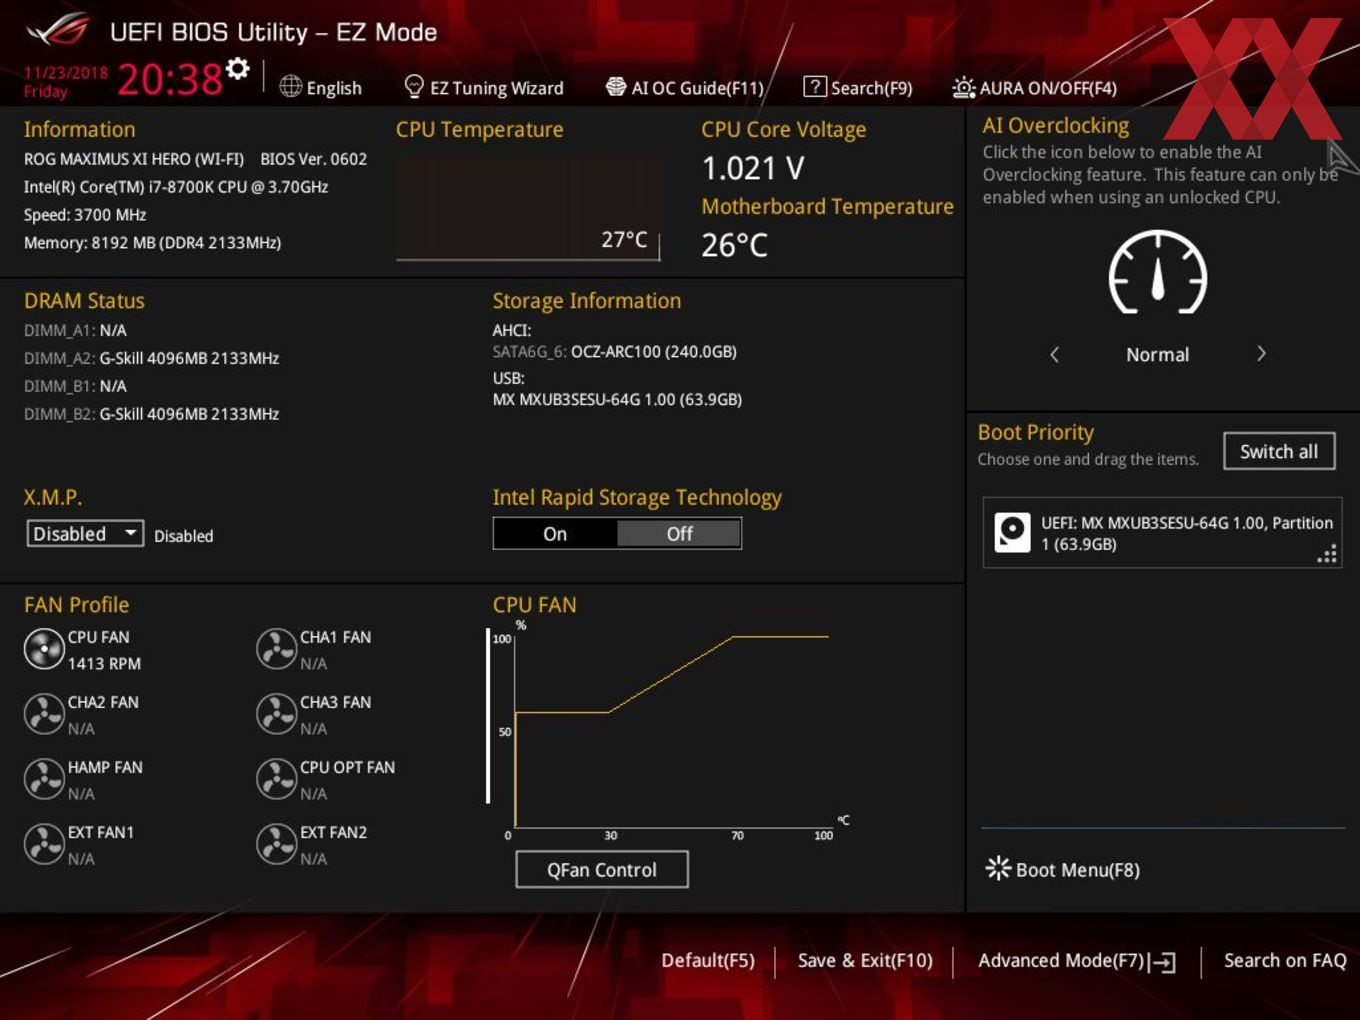
Task: Click the DIMM_B1 N/A entry
Action: (75, 386)
